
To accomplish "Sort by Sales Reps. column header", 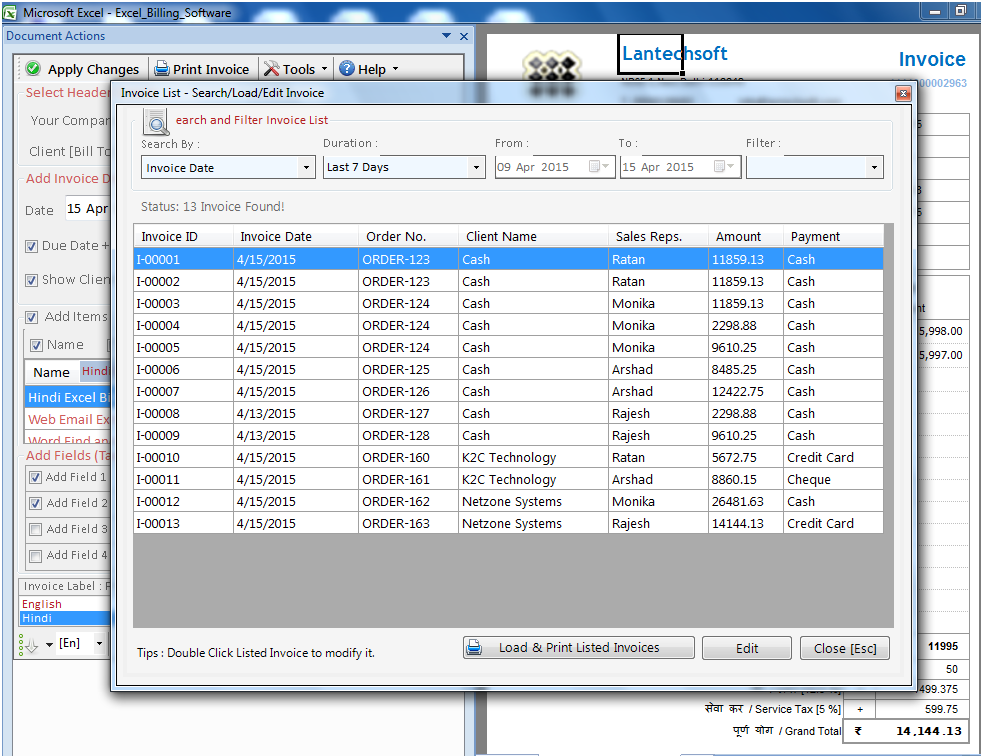I will pyautogui.click(x=658, y=237).
